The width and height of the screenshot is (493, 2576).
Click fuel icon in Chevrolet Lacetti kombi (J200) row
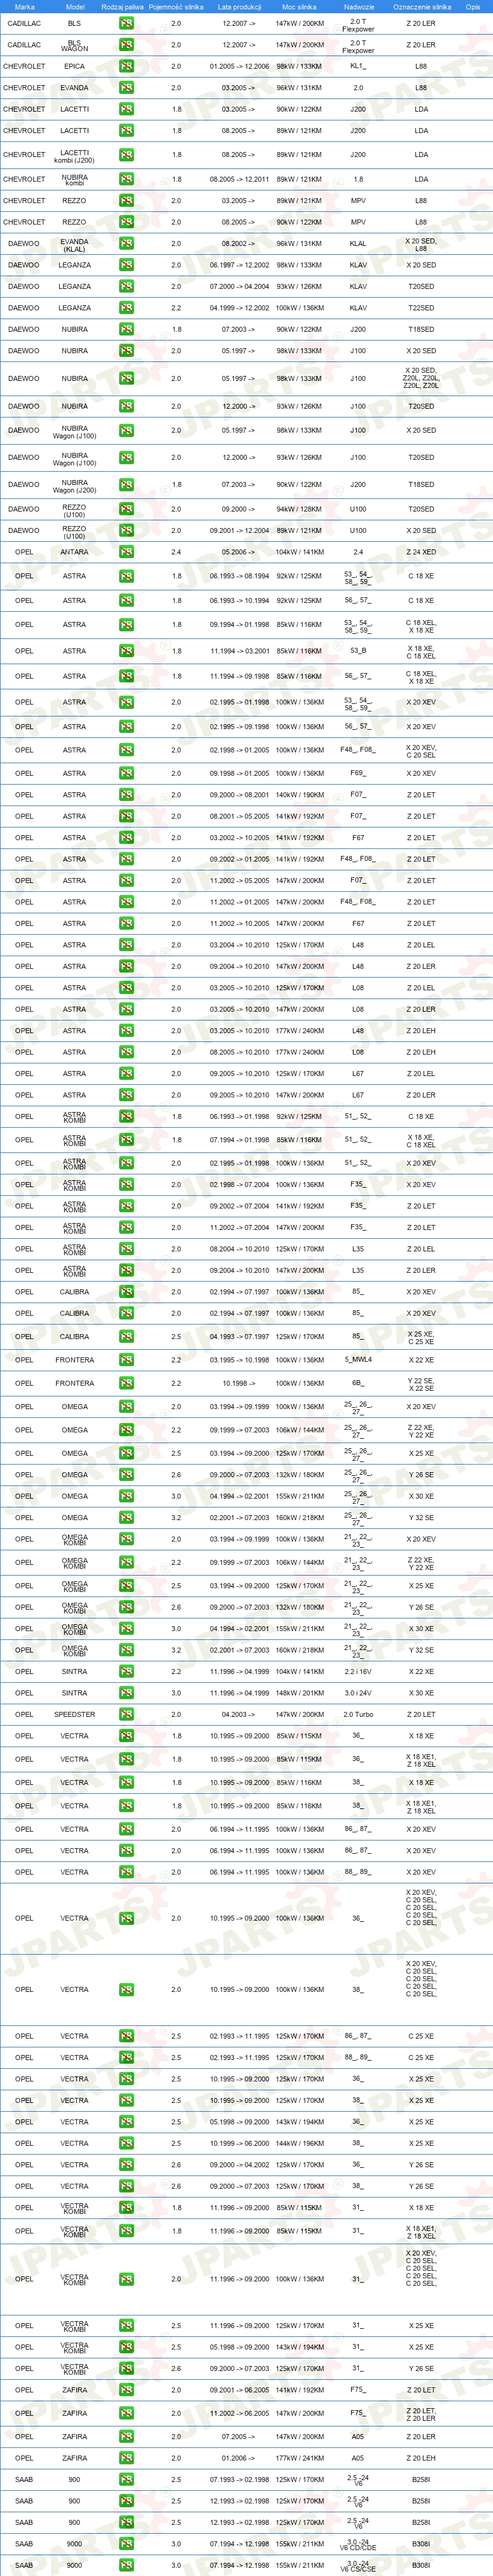tap(126, 155)
